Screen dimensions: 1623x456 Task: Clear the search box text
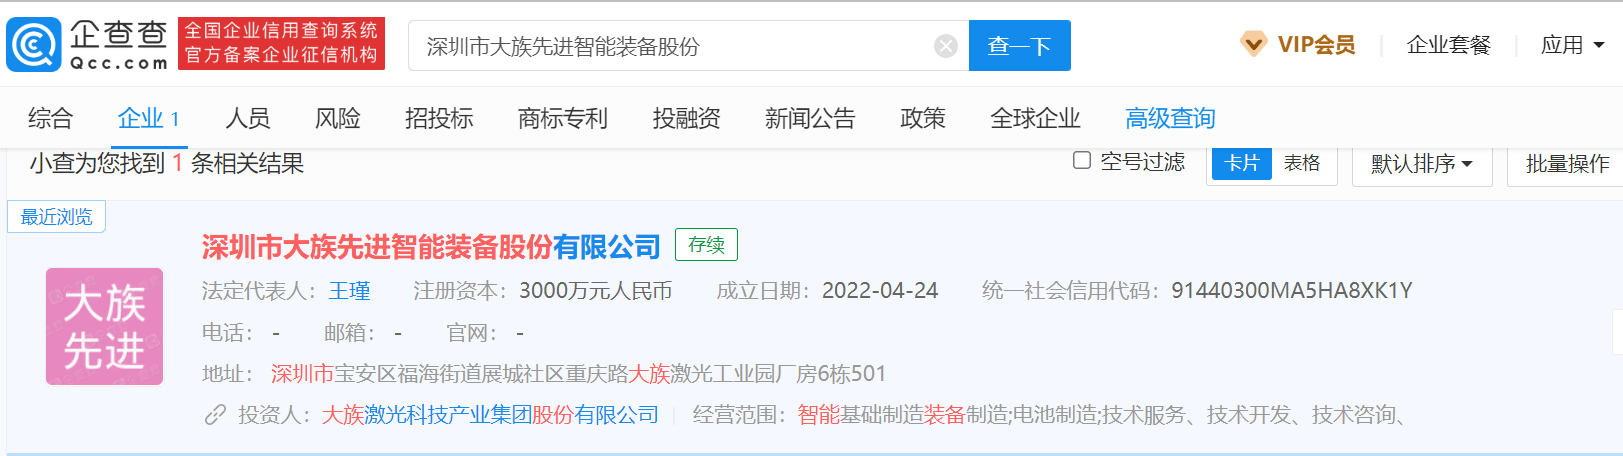click(945, 46)
